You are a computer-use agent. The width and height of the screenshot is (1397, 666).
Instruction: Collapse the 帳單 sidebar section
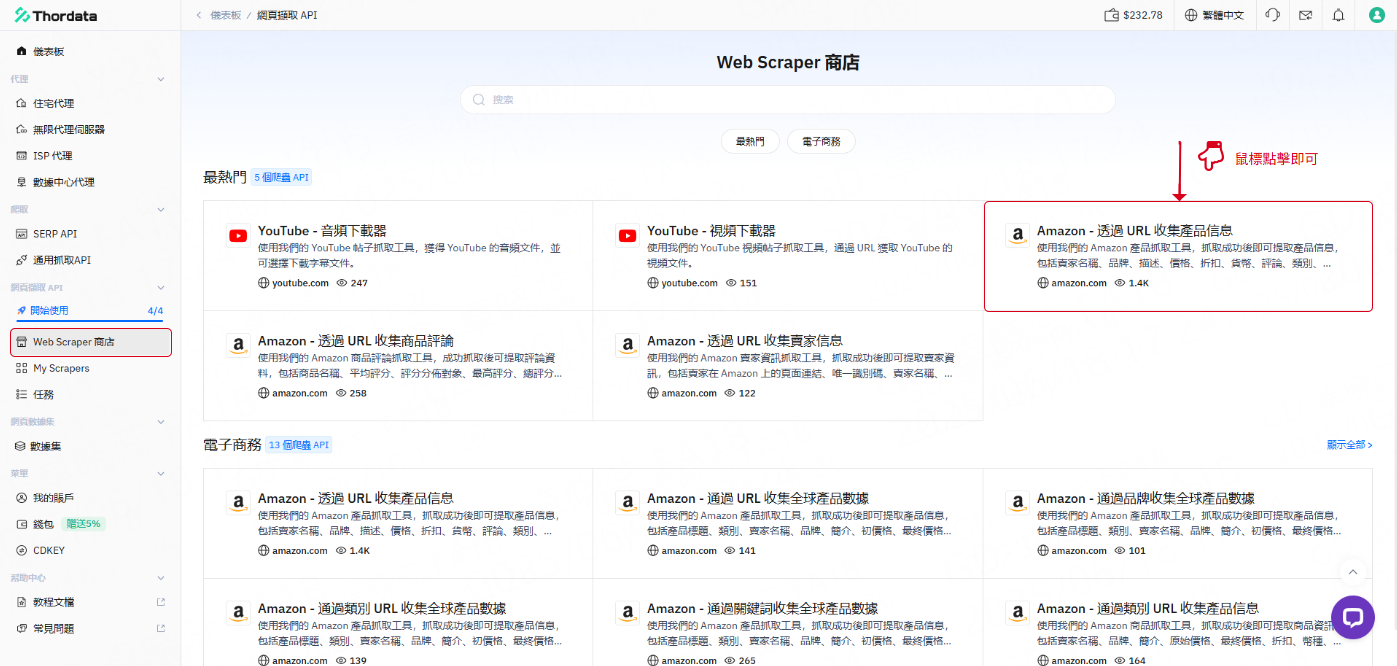click(x=161, y=474)
